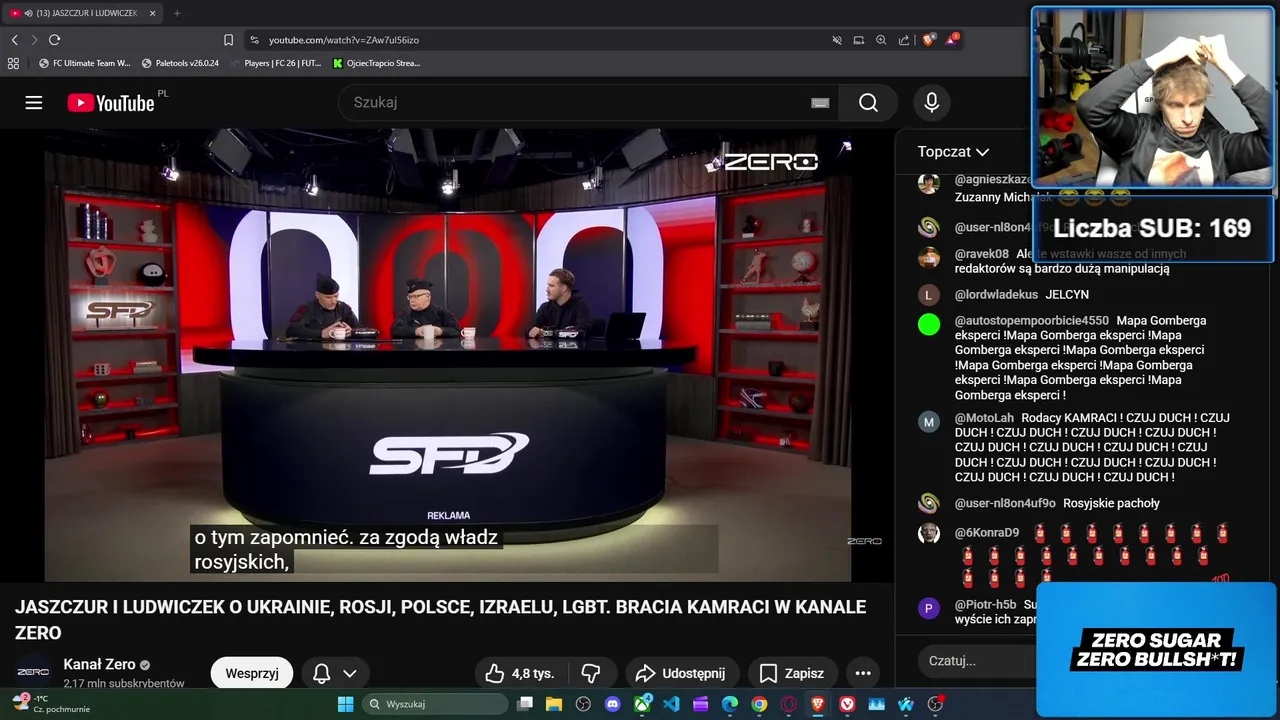The image size is (1280, 720).
Task: Go to the YouTube home logo
Action: point(111,103)
